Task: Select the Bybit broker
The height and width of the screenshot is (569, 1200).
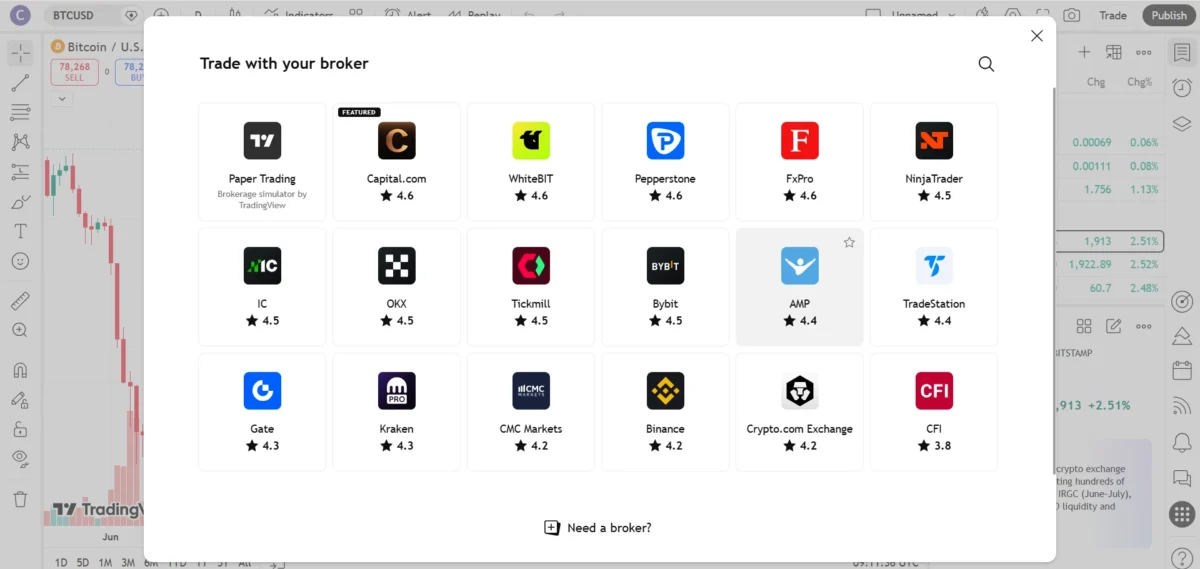Action: click(x=665, y=286)
